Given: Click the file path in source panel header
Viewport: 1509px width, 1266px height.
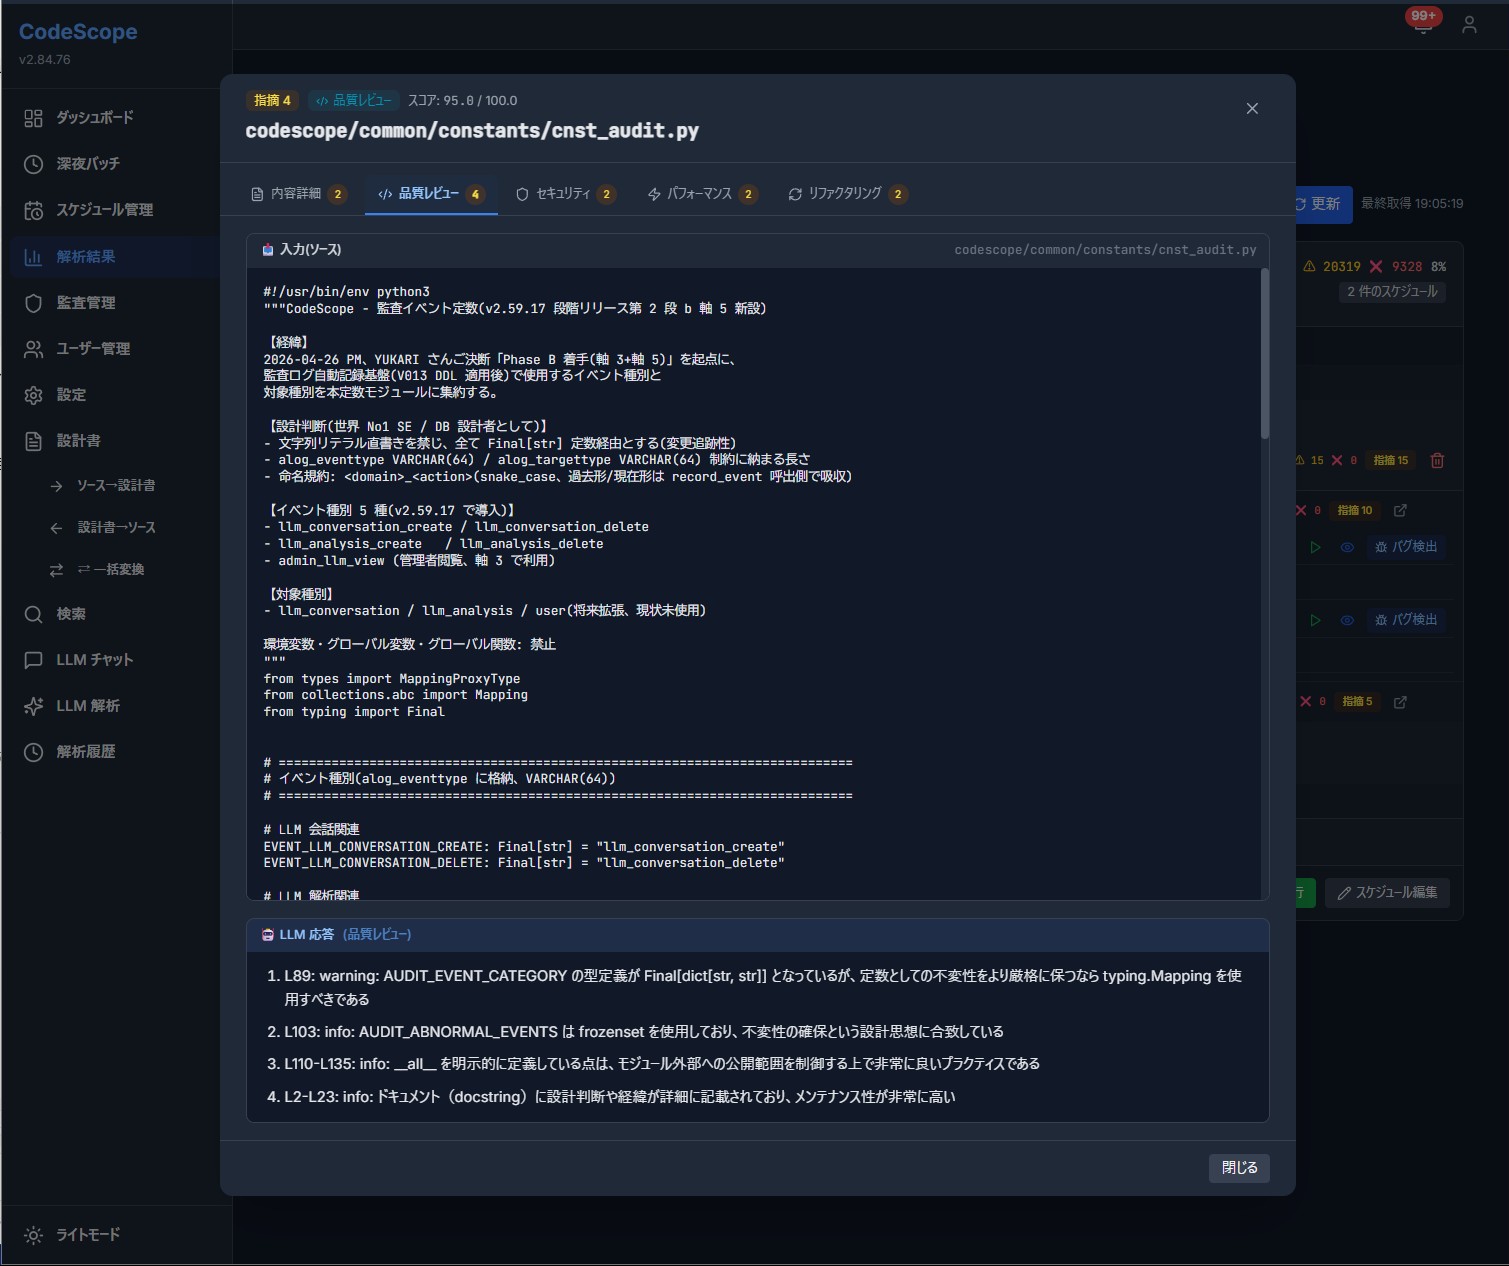Looking at the screenshot, I should [1105, 250].
